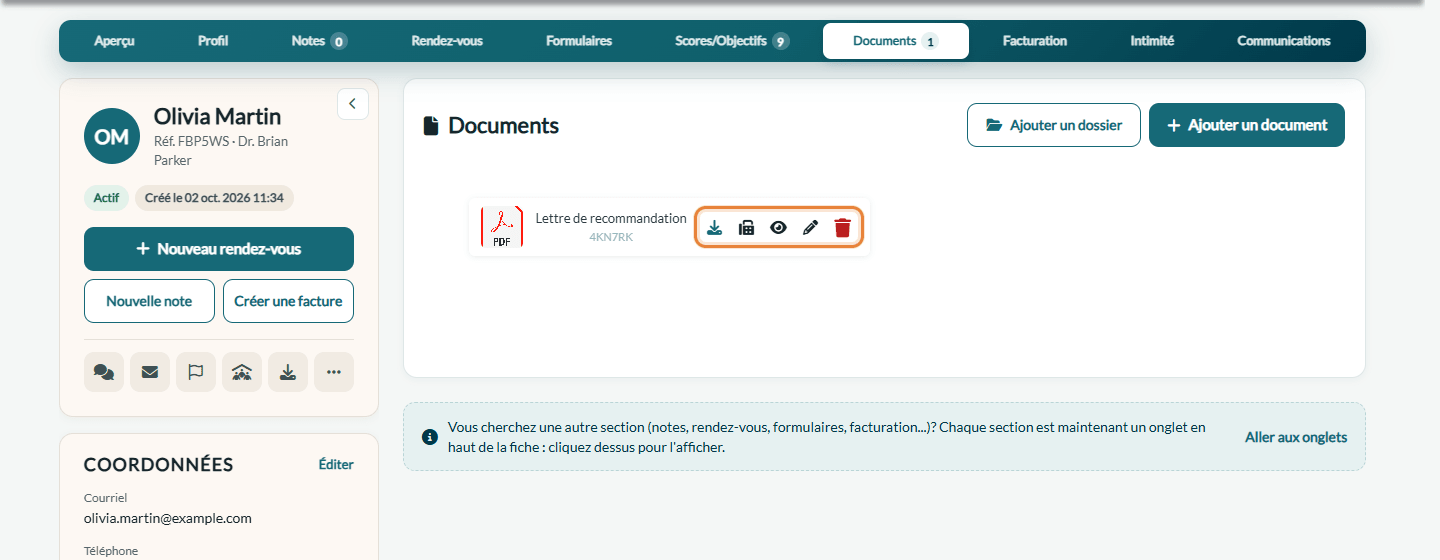This screenshot has width=1440, height=560.
Task: Go to Communications tab
Action: point(1284,41)
